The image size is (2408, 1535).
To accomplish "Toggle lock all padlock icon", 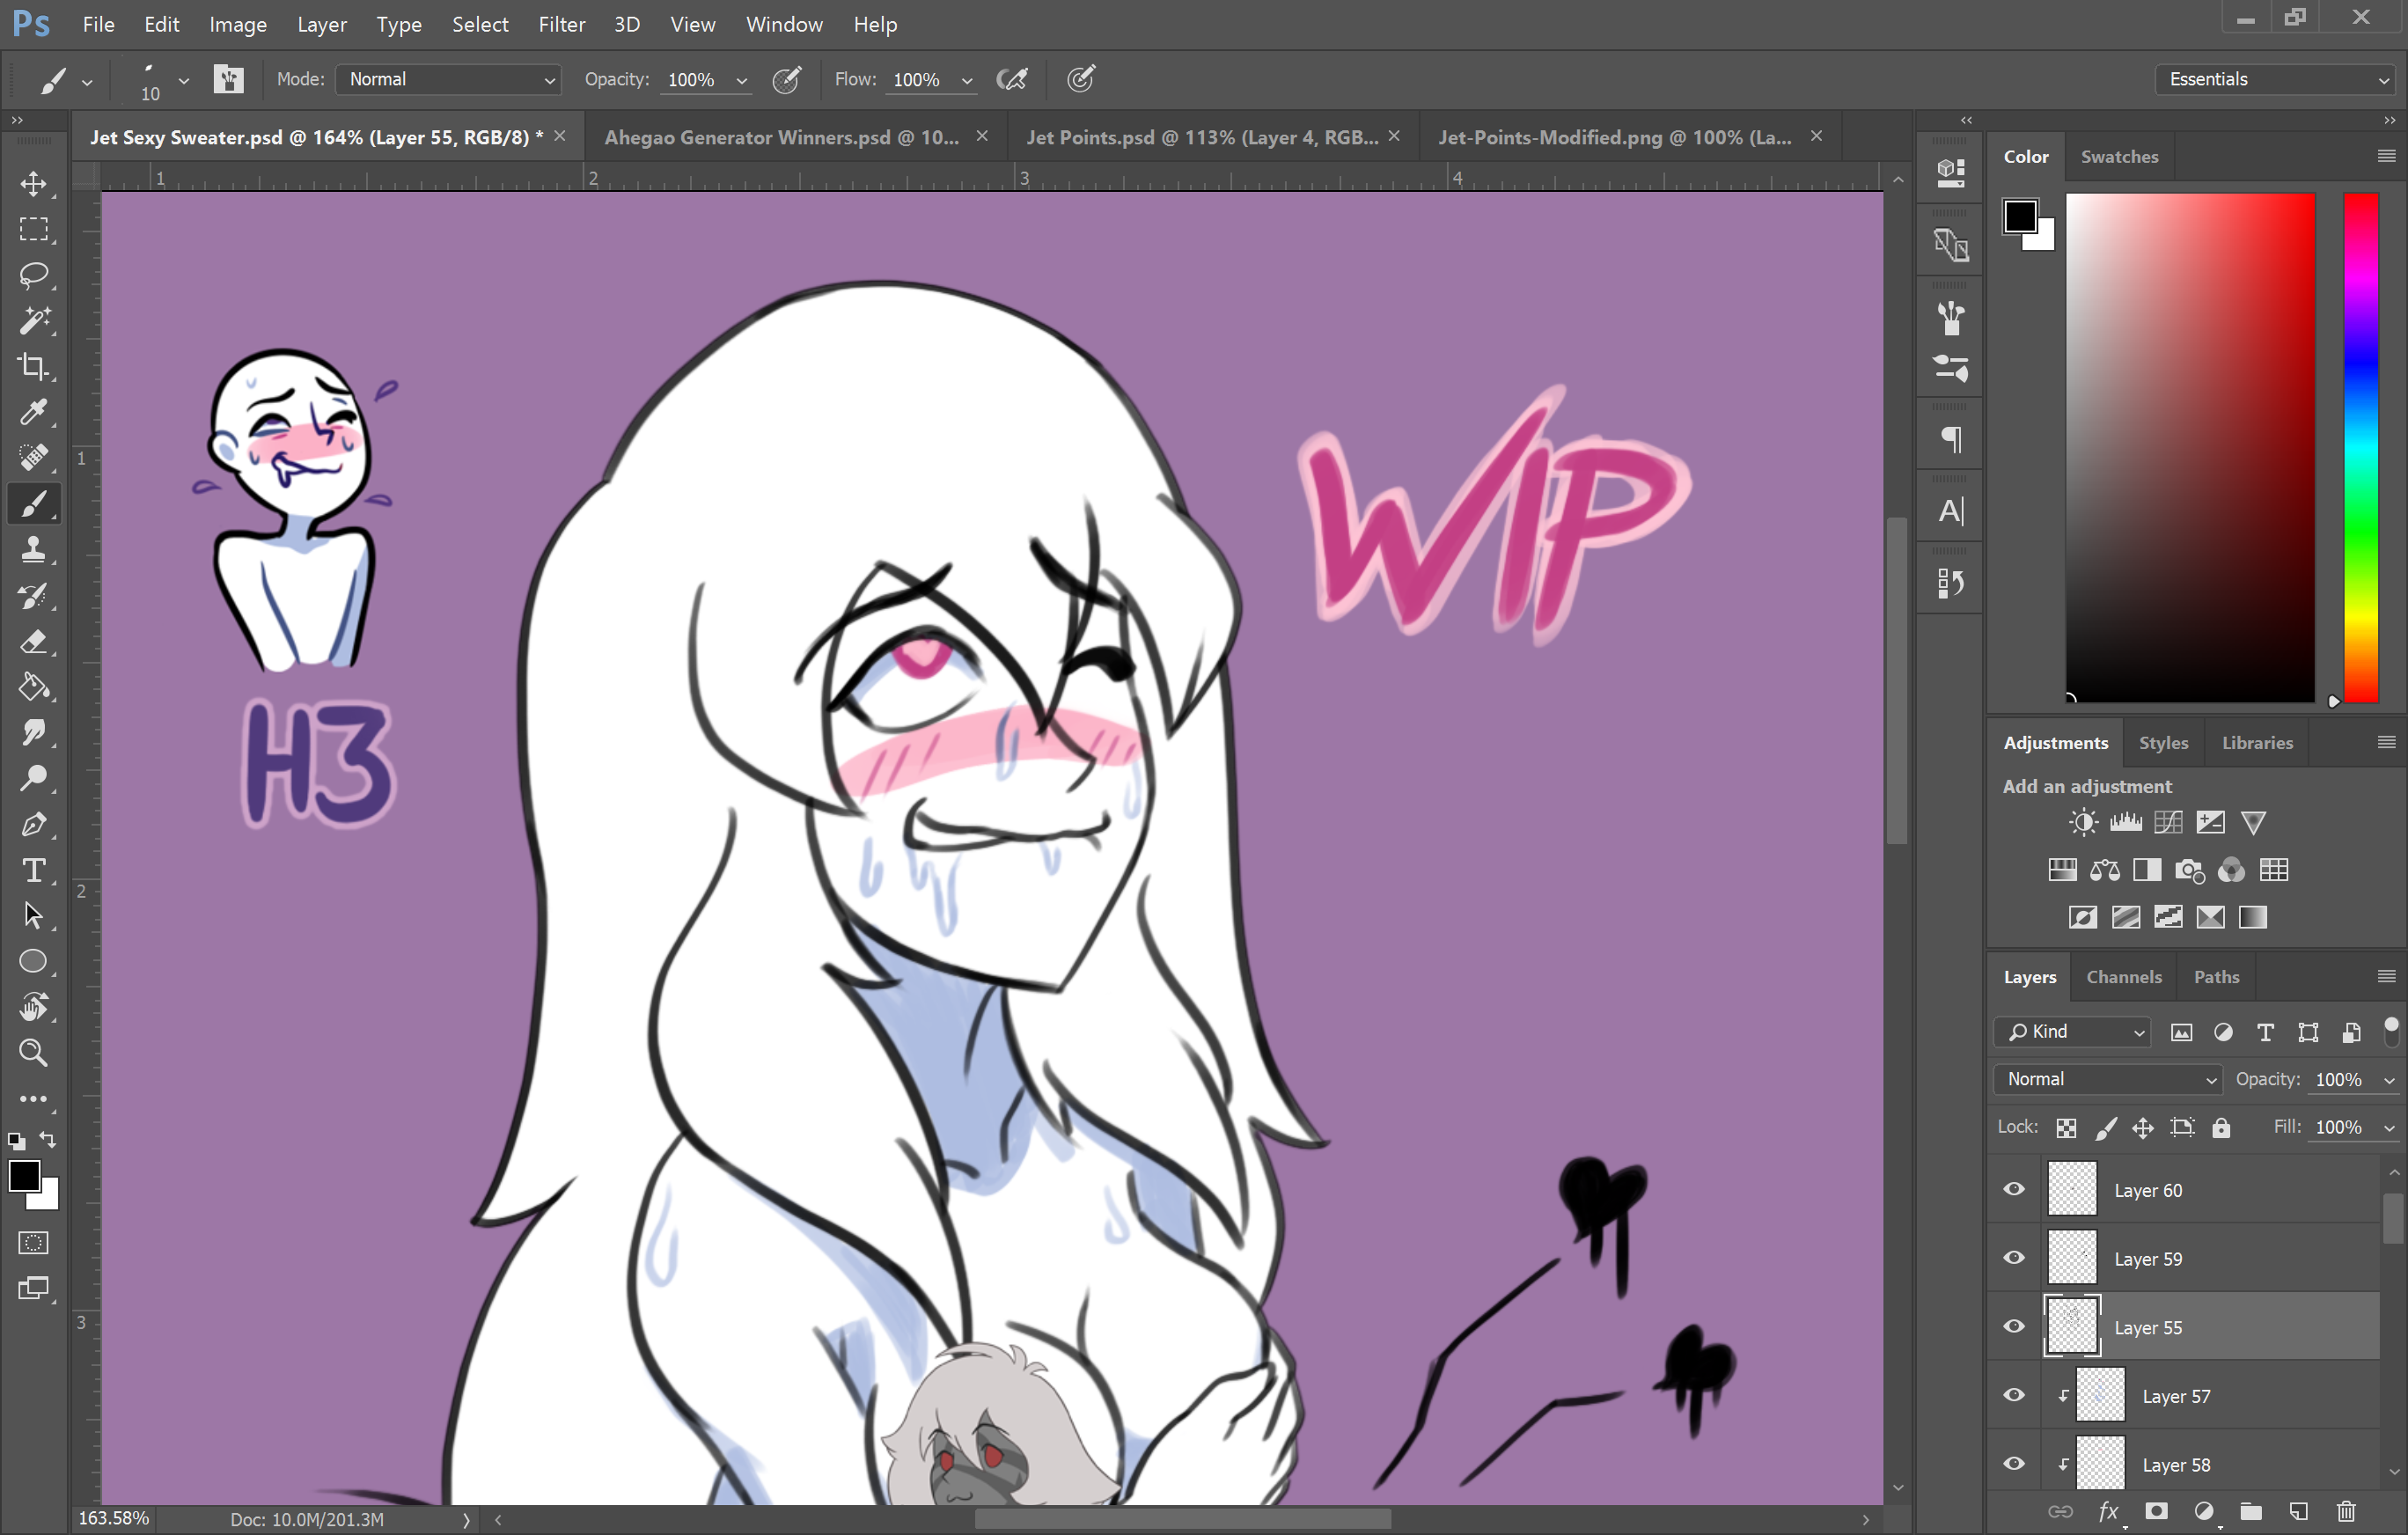I will (x=2221, y=1128).
